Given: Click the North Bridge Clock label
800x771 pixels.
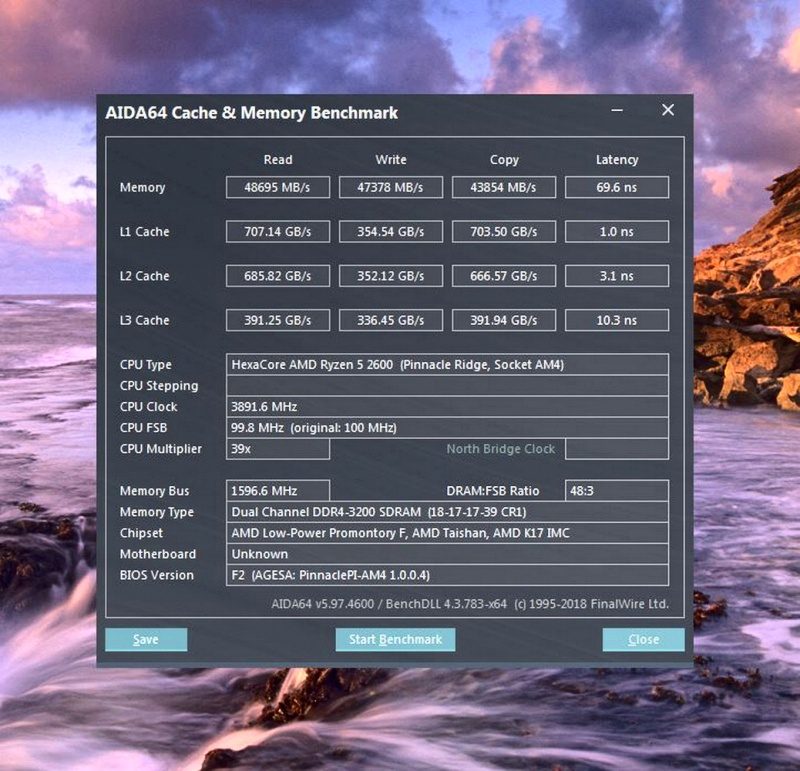Looking at the screenshot, I should pyautogui.click(x=501, y=449).
